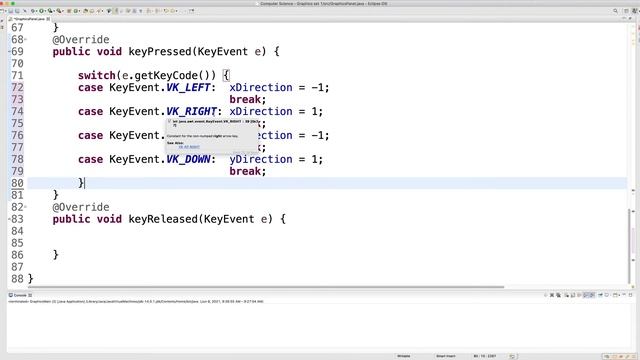This screenshot has width=640, height=360.
Task: Toggle Scroll Lock in Console toolbar
Action: [573, 295]
